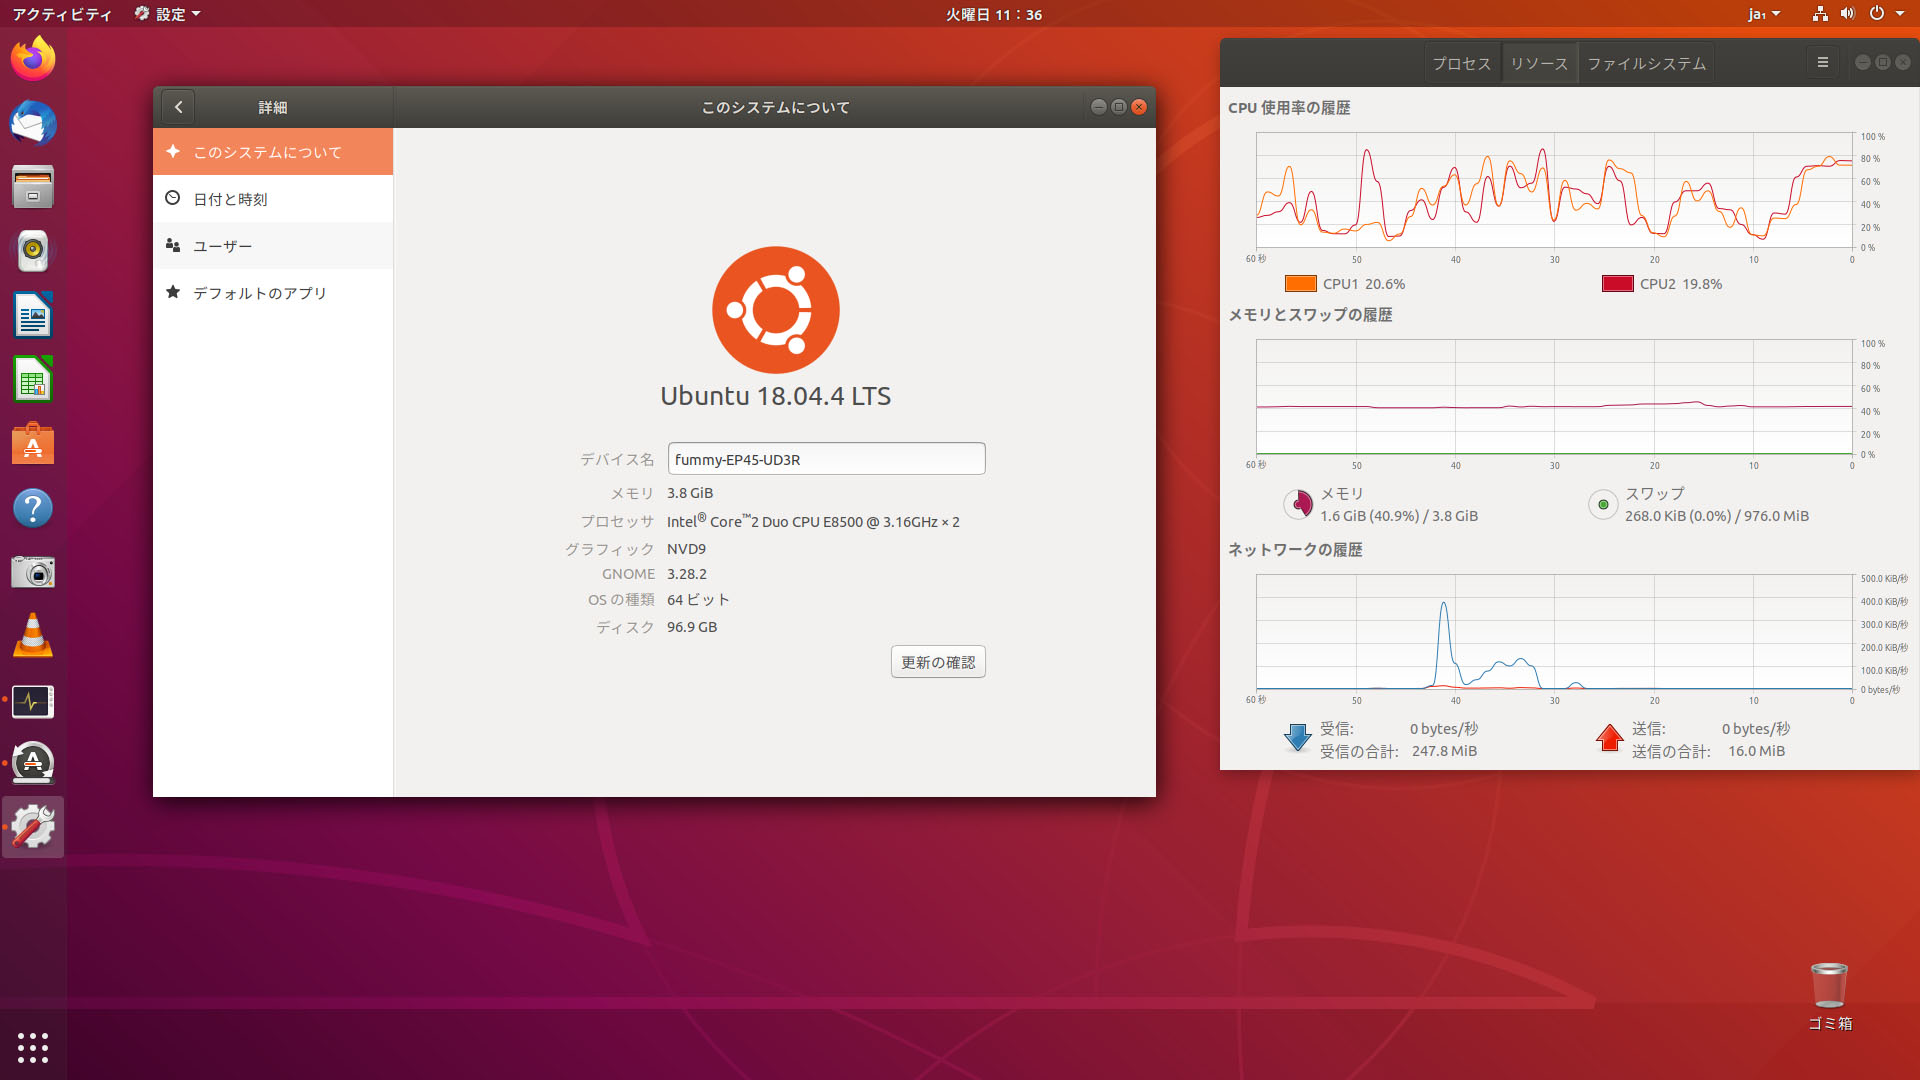Screen dimensions: 1920x1080
Task: Click the Ubuntu logo in the about panel
Action: pyautogui.click(x=775, y=310)
